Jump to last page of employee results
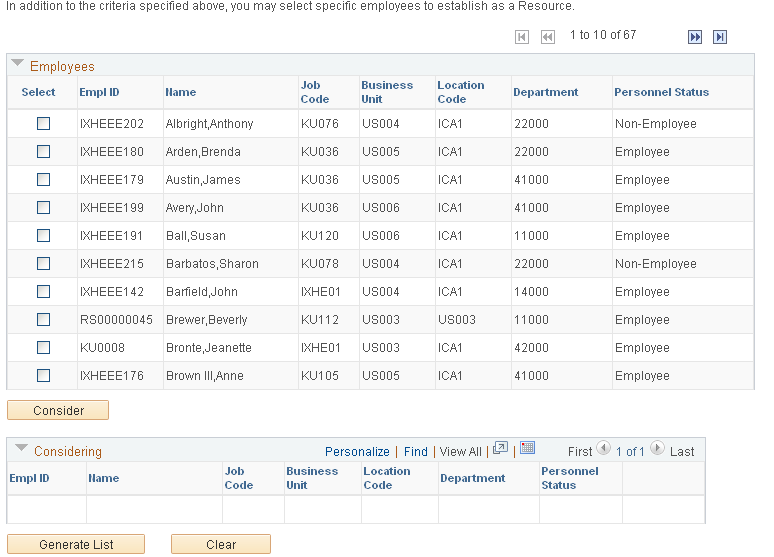 click(x=720, y=37)
